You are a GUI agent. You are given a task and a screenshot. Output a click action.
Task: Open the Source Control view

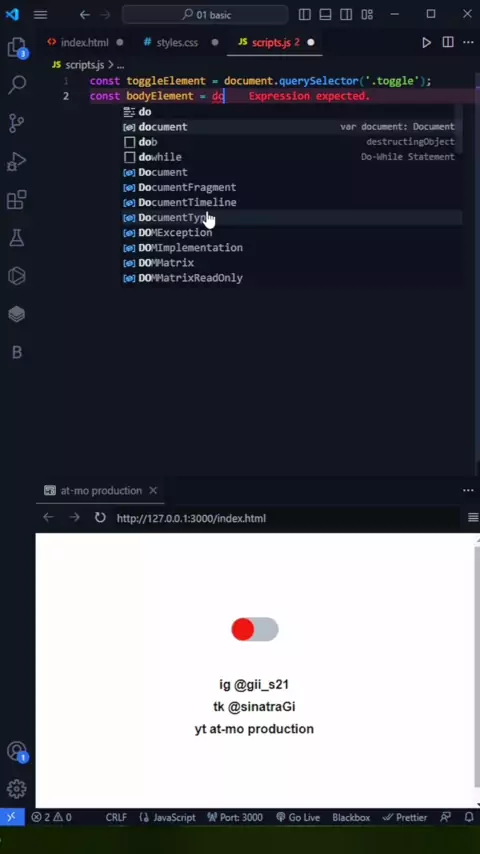(x=17, y=123)
